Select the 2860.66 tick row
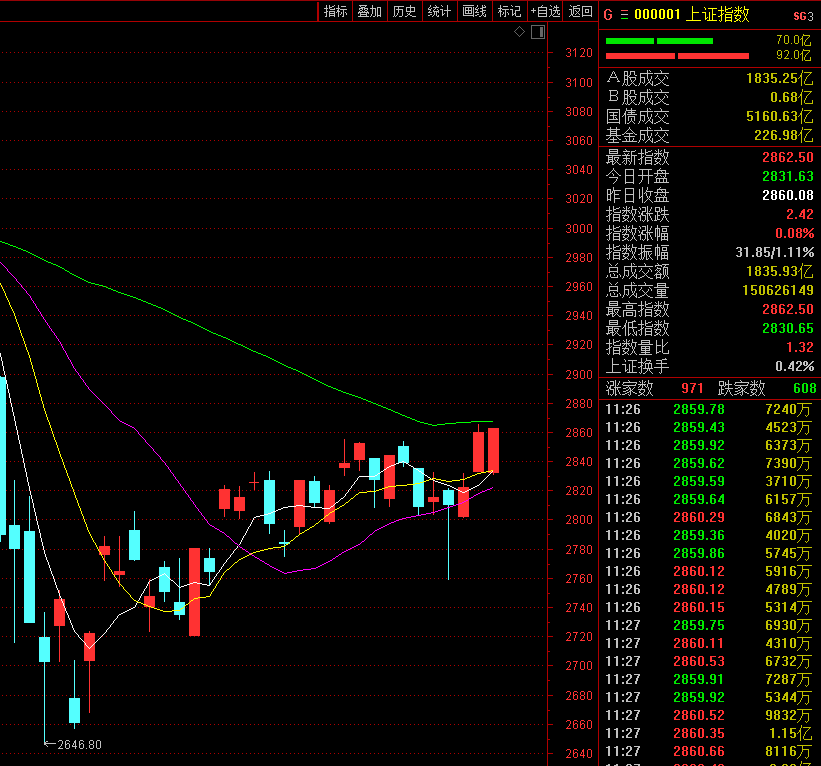The width and height of the screenshot is (821, 766). (709, 751)
